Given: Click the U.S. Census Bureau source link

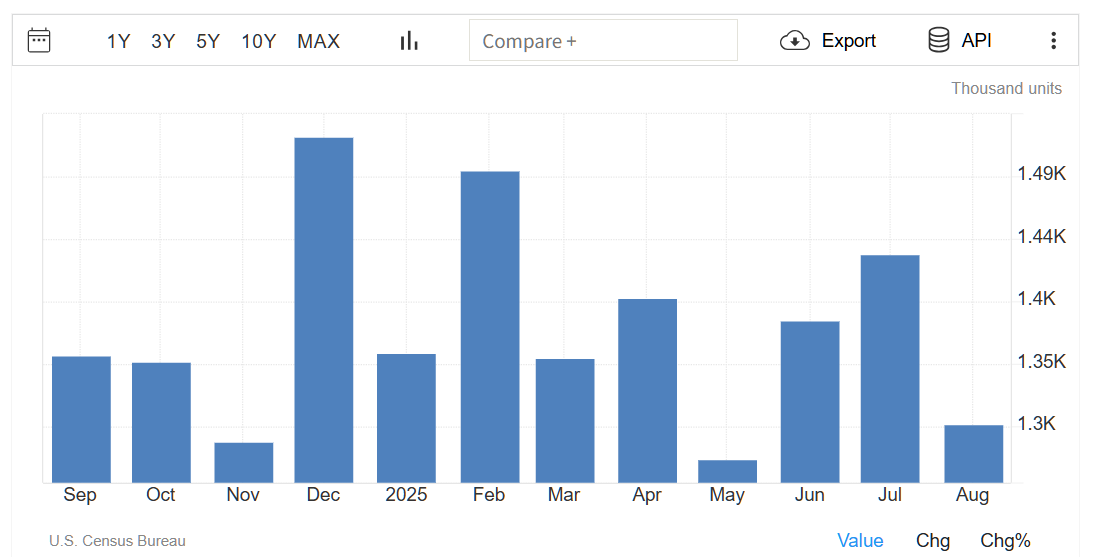Looking at the screenshot, I should [x=117, y=541].
